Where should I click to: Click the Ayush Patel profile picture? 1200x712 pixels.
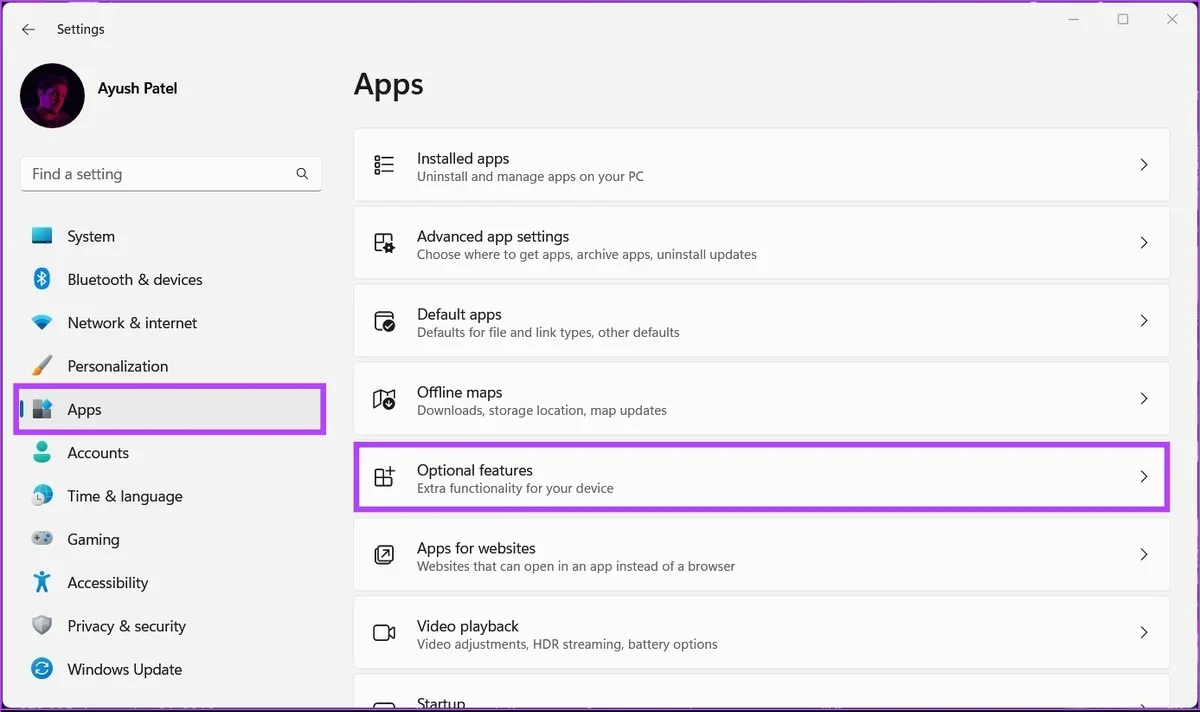(52, 96)
